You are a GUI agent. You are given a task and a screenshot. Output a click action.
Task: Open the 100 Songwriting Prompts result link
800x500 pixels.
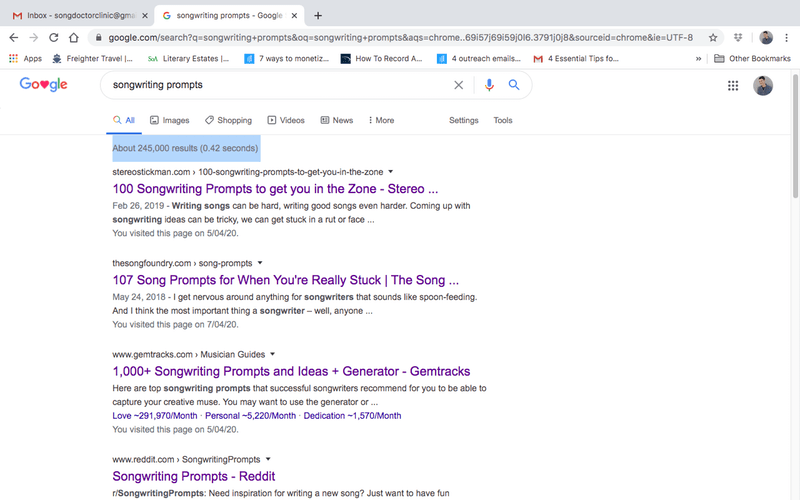coord(275,188)
